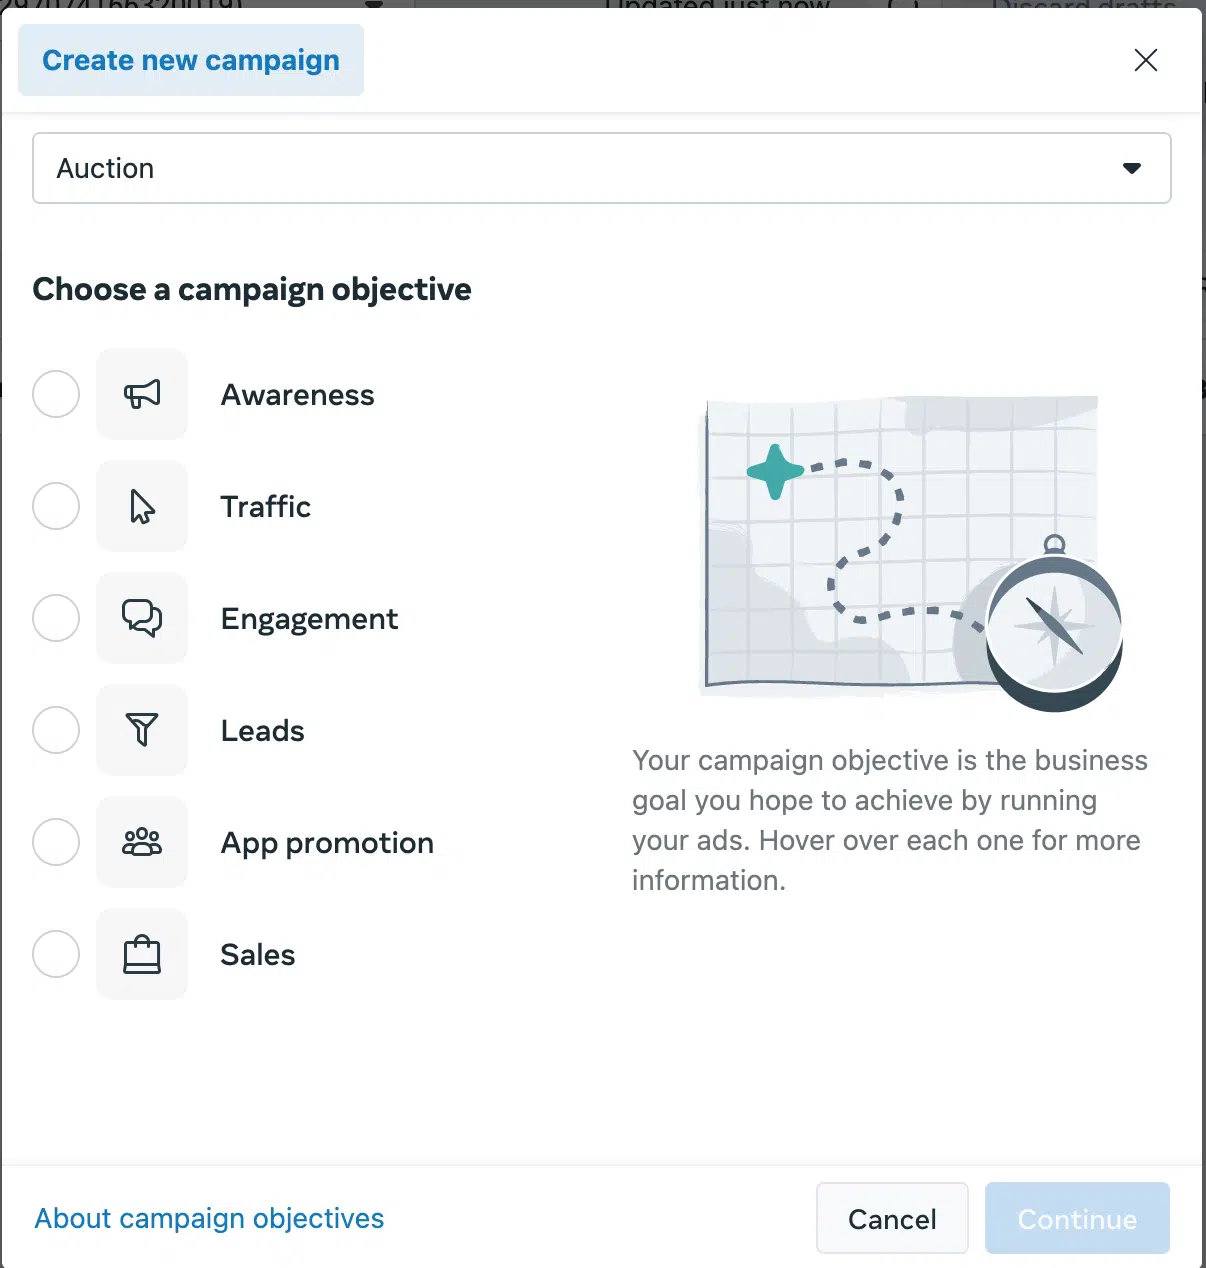Click the dropdown arrow next to Auction

point(1131,168)
